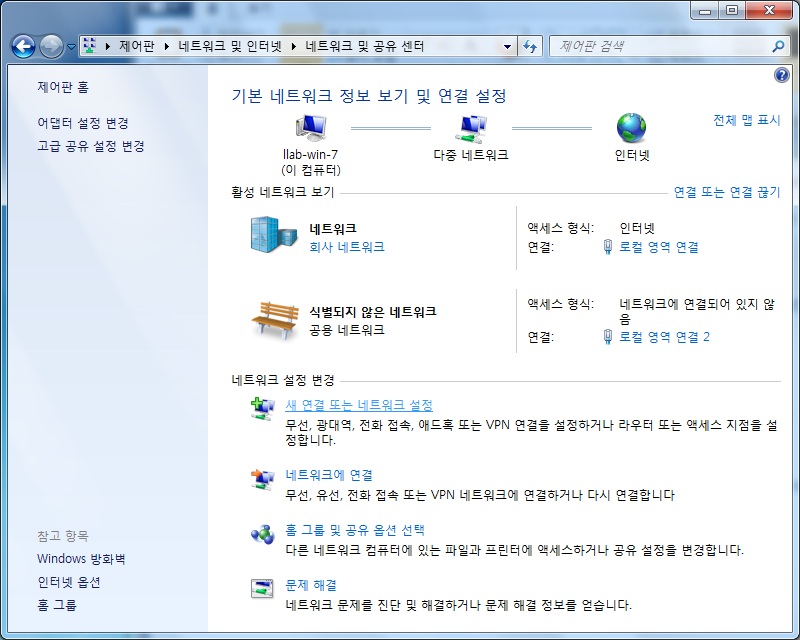Open the recent pages dropdown arrow

(x=71, y=47)
